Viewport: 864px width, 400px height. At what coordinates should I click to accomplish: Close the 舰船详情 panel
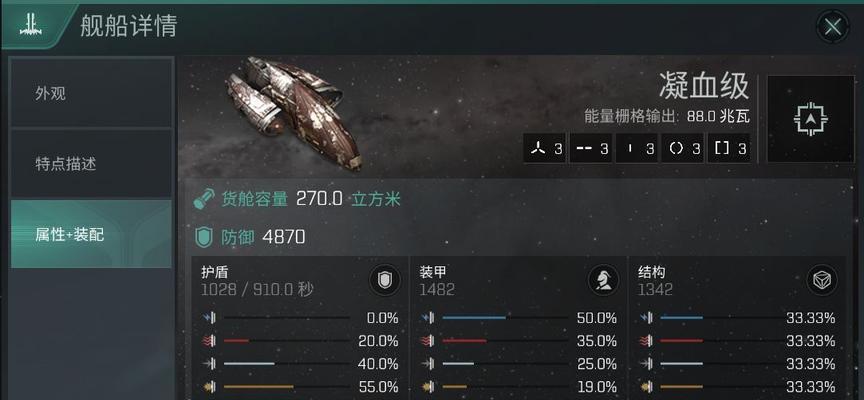[833, 26]
